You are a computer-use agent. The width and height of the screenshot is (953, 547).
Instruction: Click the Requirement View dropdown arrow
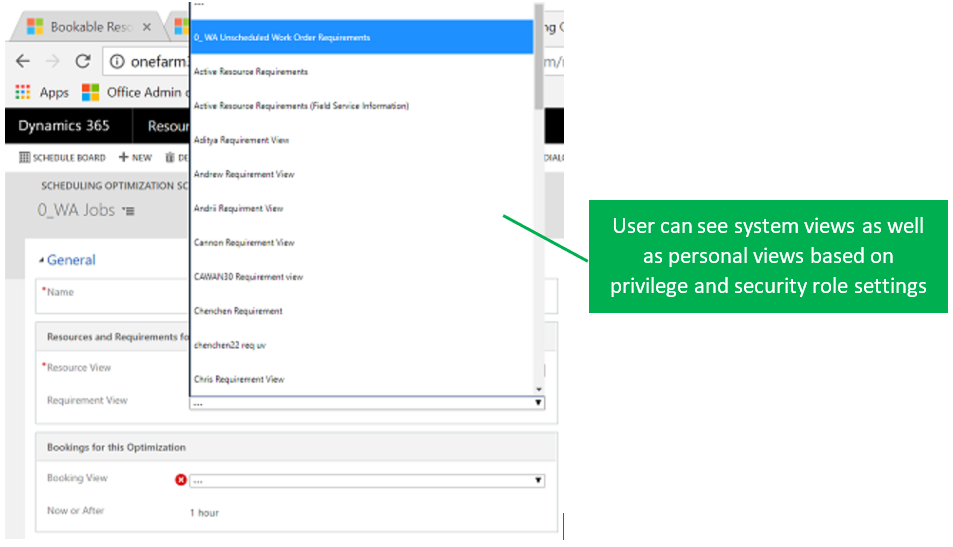[538, 403]
